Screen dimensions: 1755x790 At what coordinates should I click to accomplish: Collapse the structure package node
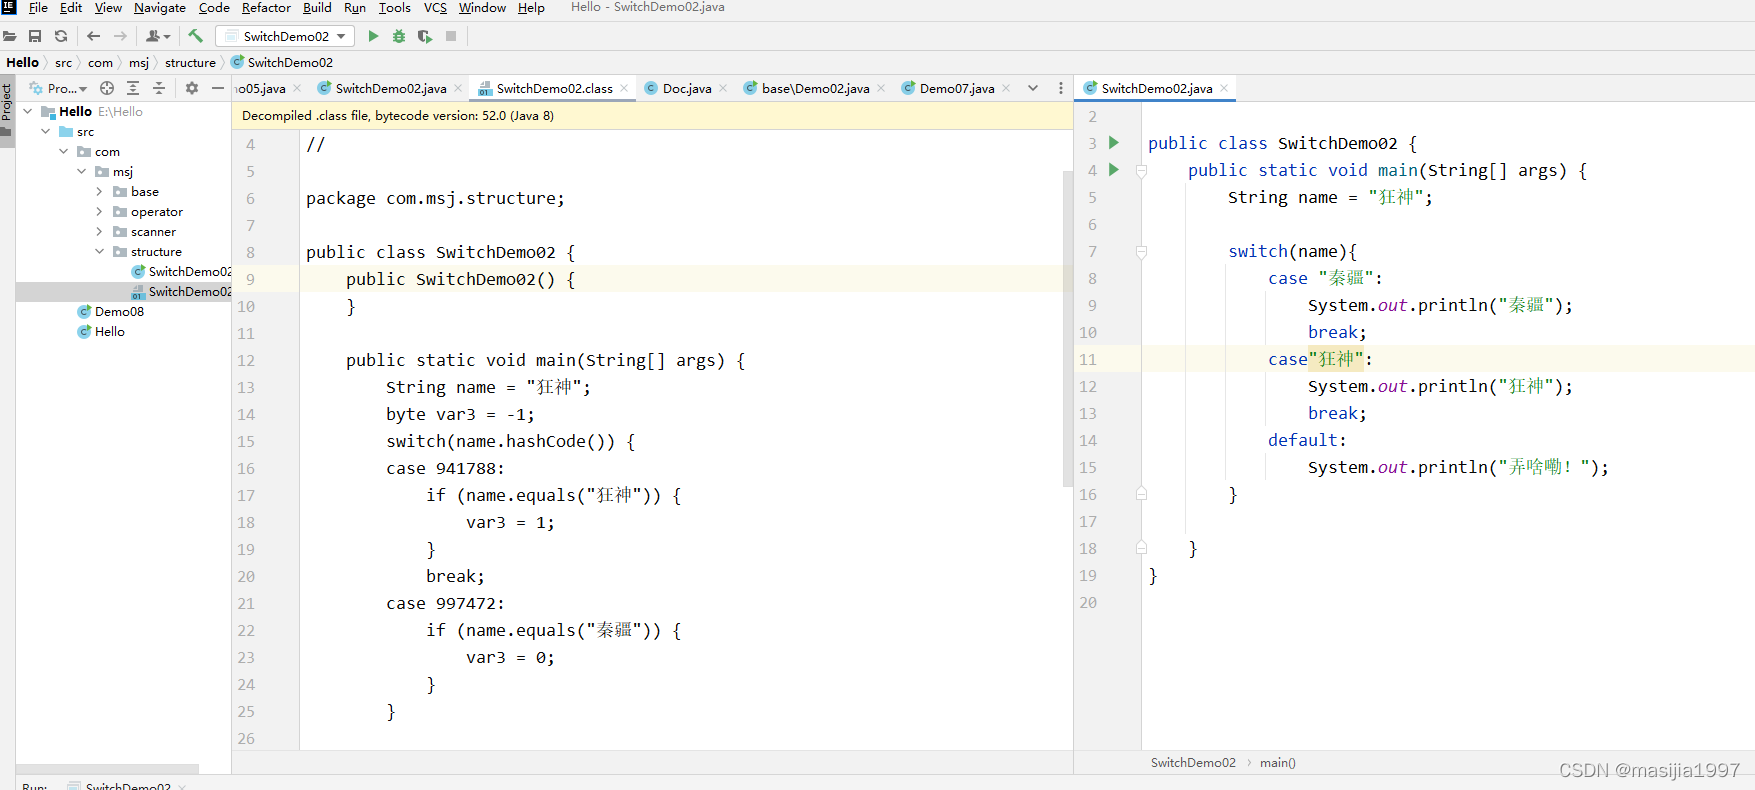pos(99,252)
